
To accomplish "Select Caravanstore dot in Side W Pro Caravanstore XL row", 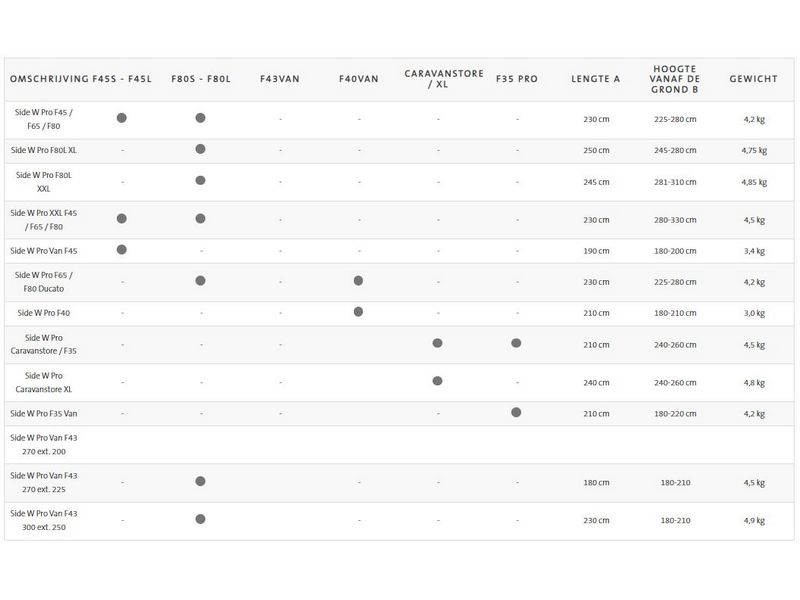I will coord(437,381).
